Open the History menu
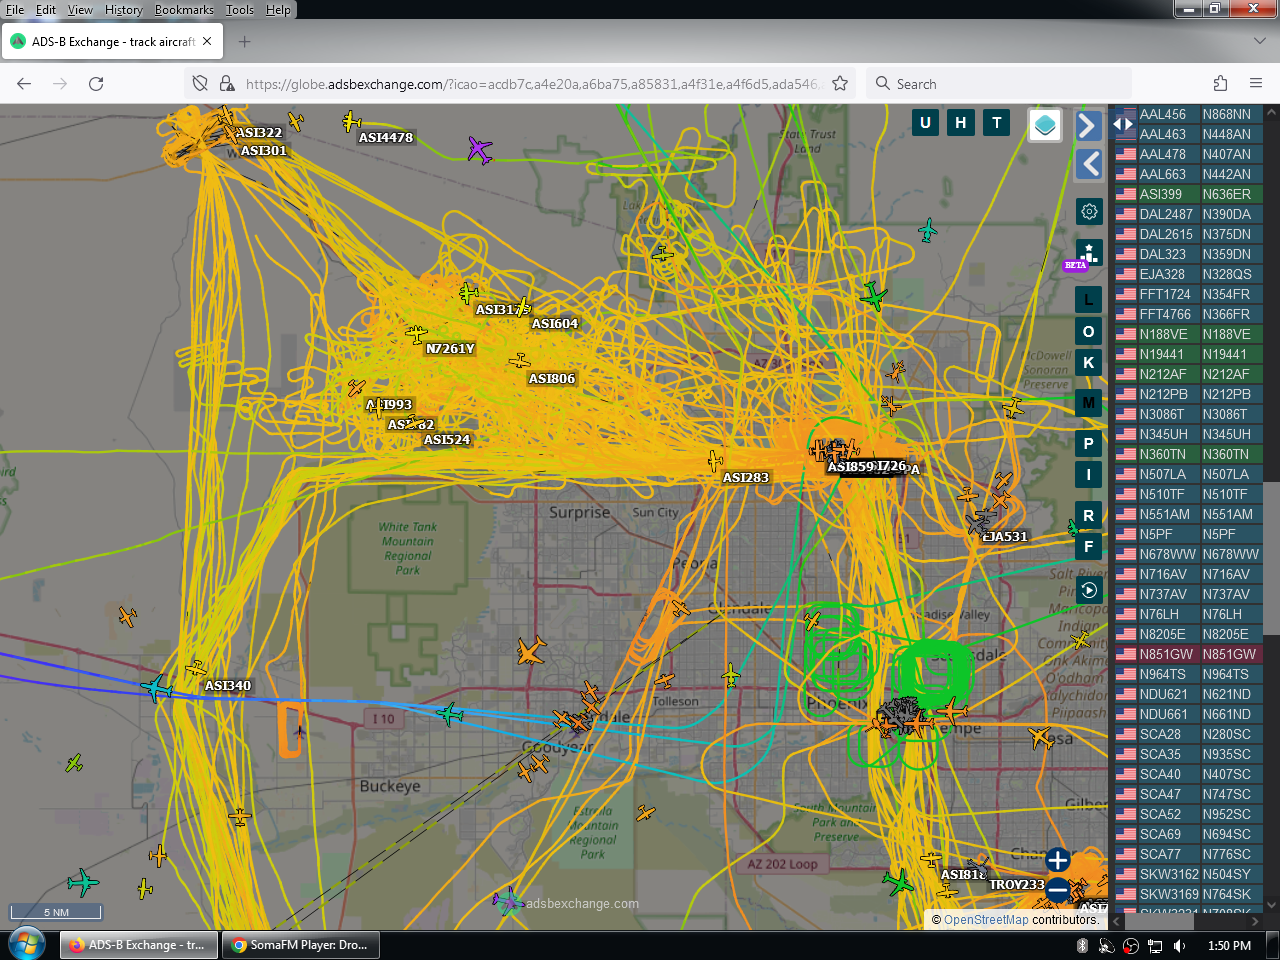The image size is (1280, 960). (124, 9)
